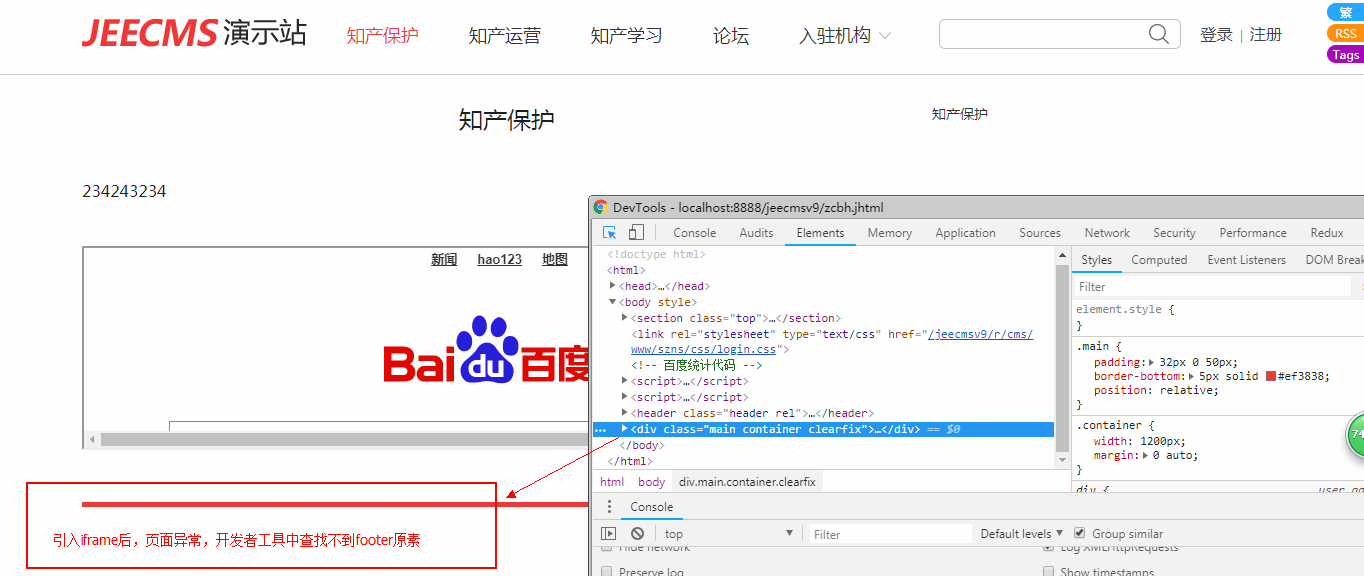Open the purple Tags badge
Image resolution: width=1364 pixels, height=576 pixels.
[1345, 55]
